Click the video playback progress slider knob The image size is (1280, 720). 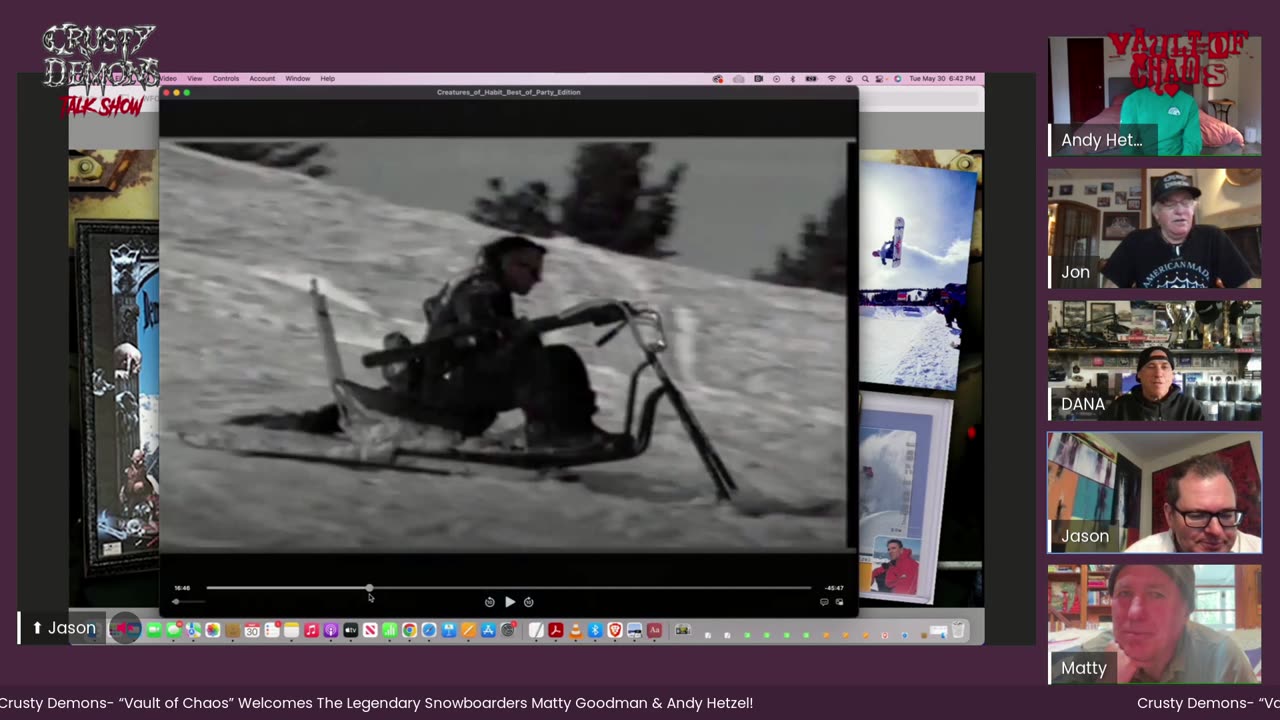[369, 588]
